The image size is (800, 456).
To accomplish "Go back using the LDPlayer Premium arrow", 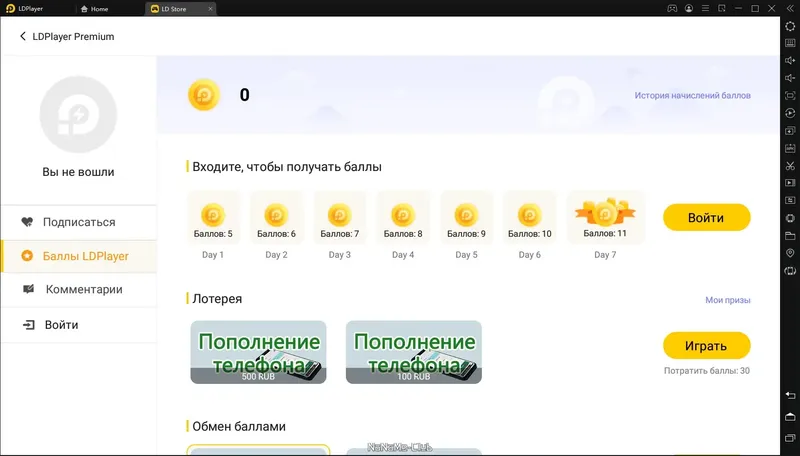I will click(22, 36).
